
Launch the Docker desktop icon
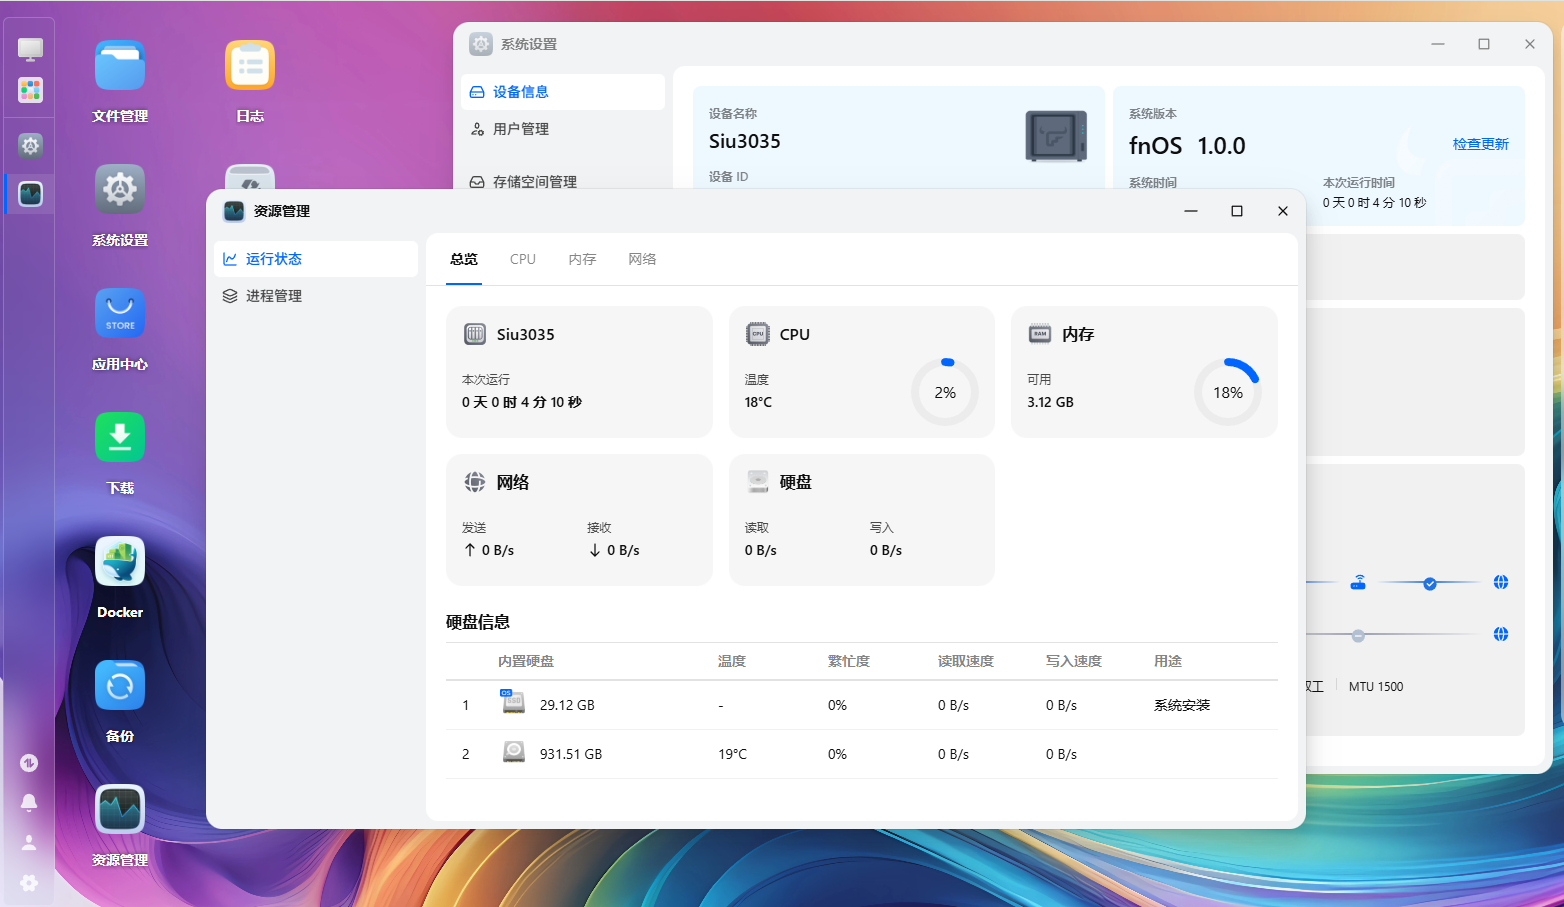click(x=120, y=562)
